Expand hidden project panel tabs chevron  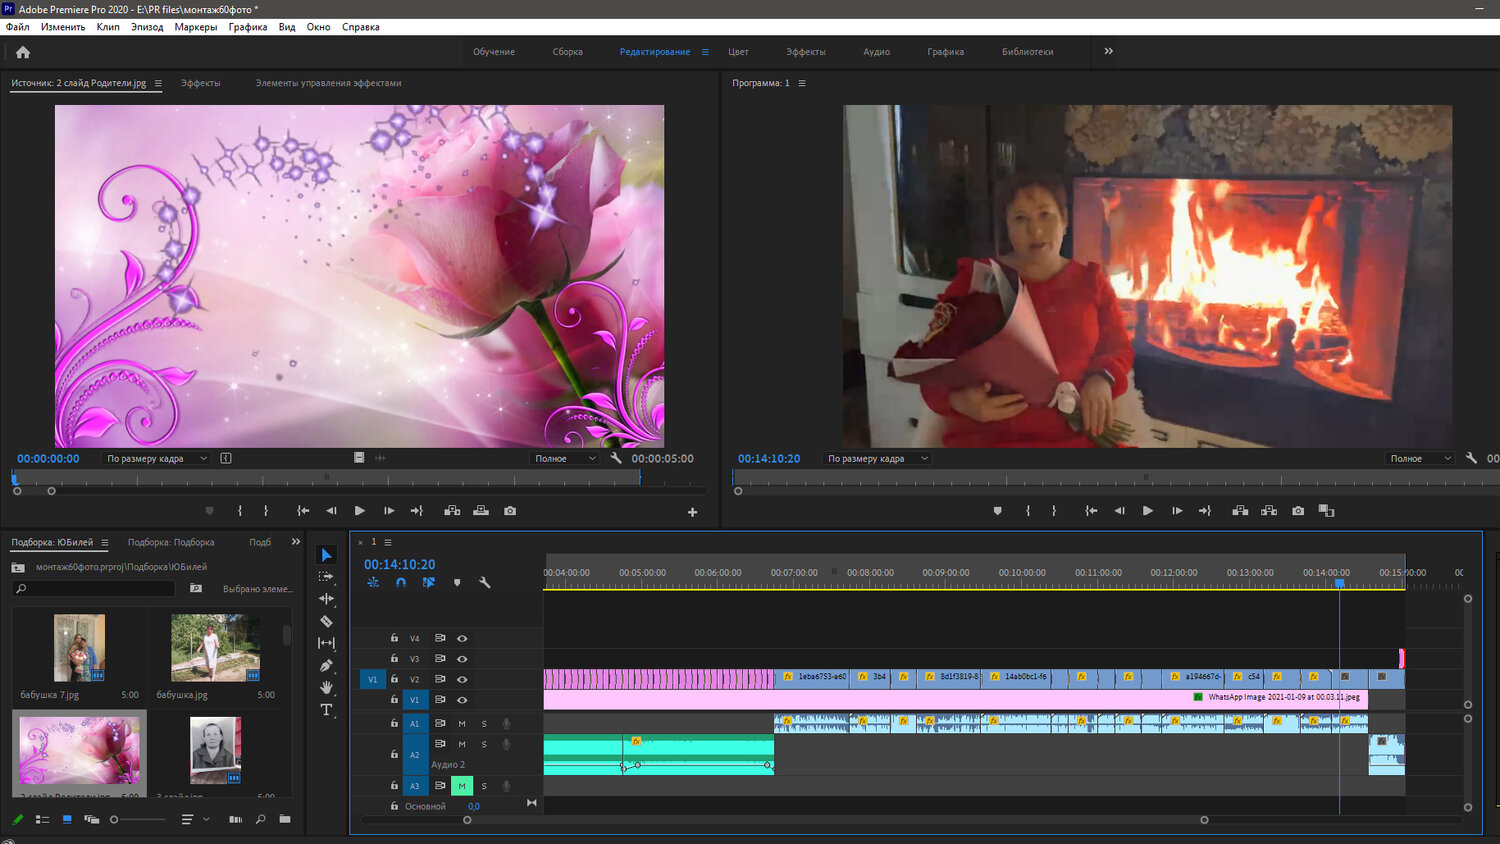tap(296, 542)
